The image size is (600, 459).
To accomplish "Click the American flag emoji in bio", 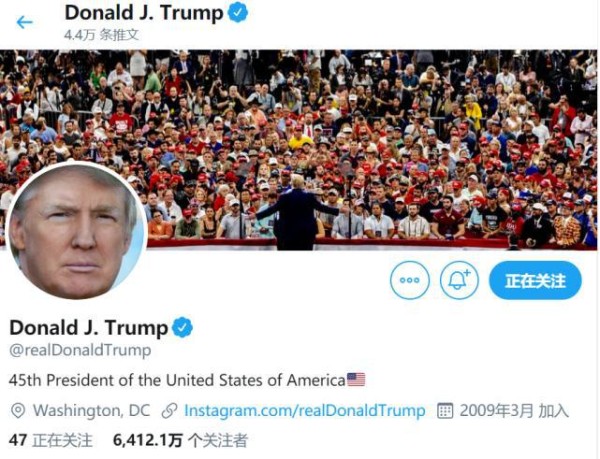I will (x=356, y=380).
